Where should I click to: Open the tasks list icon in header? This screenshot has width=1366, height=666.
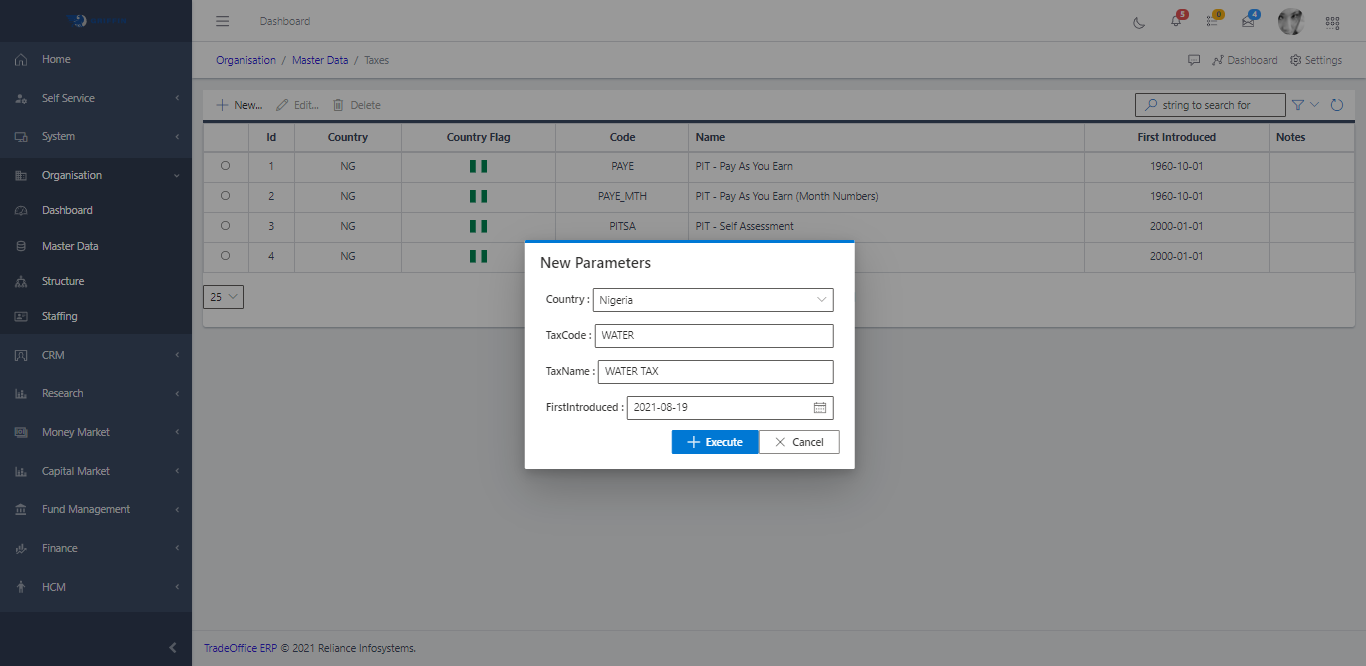pyautogui.click(x=1212, y=22)
